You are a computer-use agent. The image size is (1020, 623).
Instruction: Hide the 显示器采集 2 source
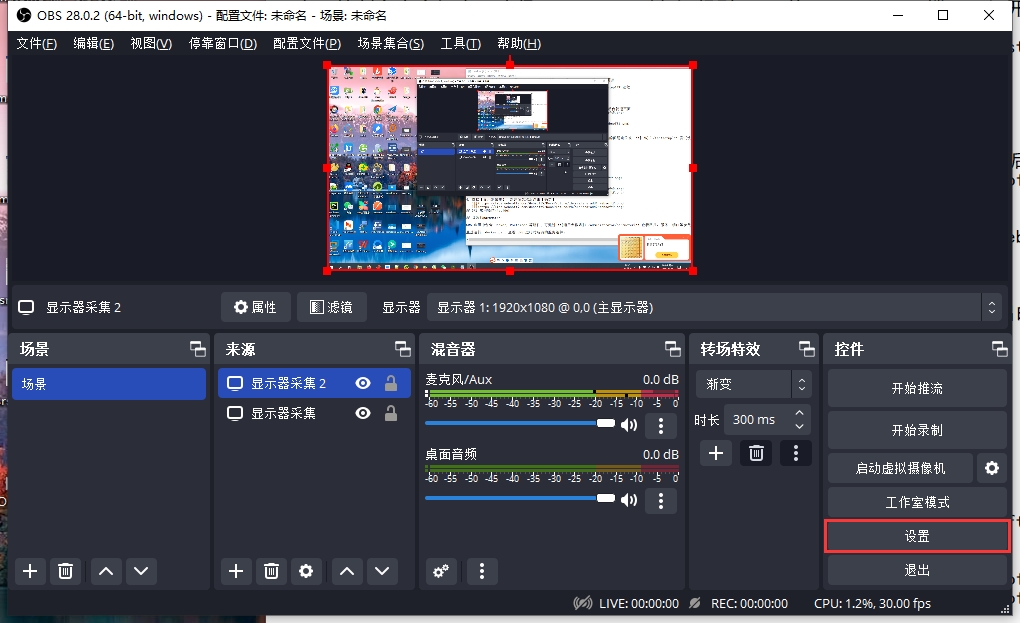[x=363, y=383]
